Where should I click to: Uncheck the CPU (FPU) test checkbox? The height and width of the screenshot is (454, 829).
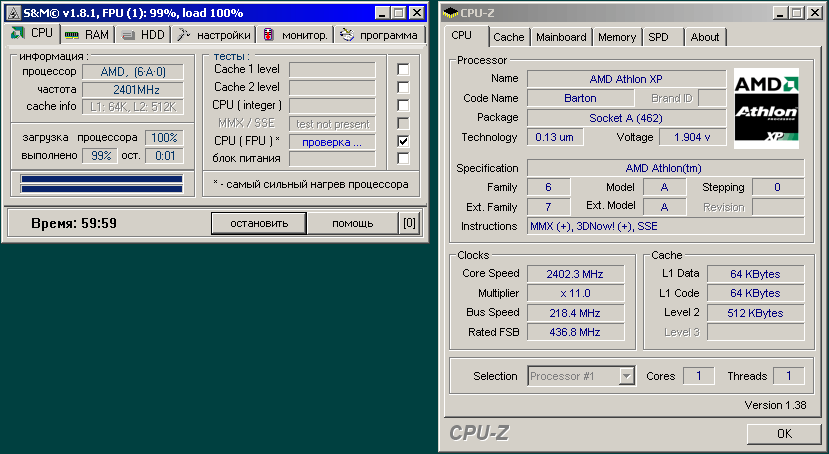[x=403, y=141]
